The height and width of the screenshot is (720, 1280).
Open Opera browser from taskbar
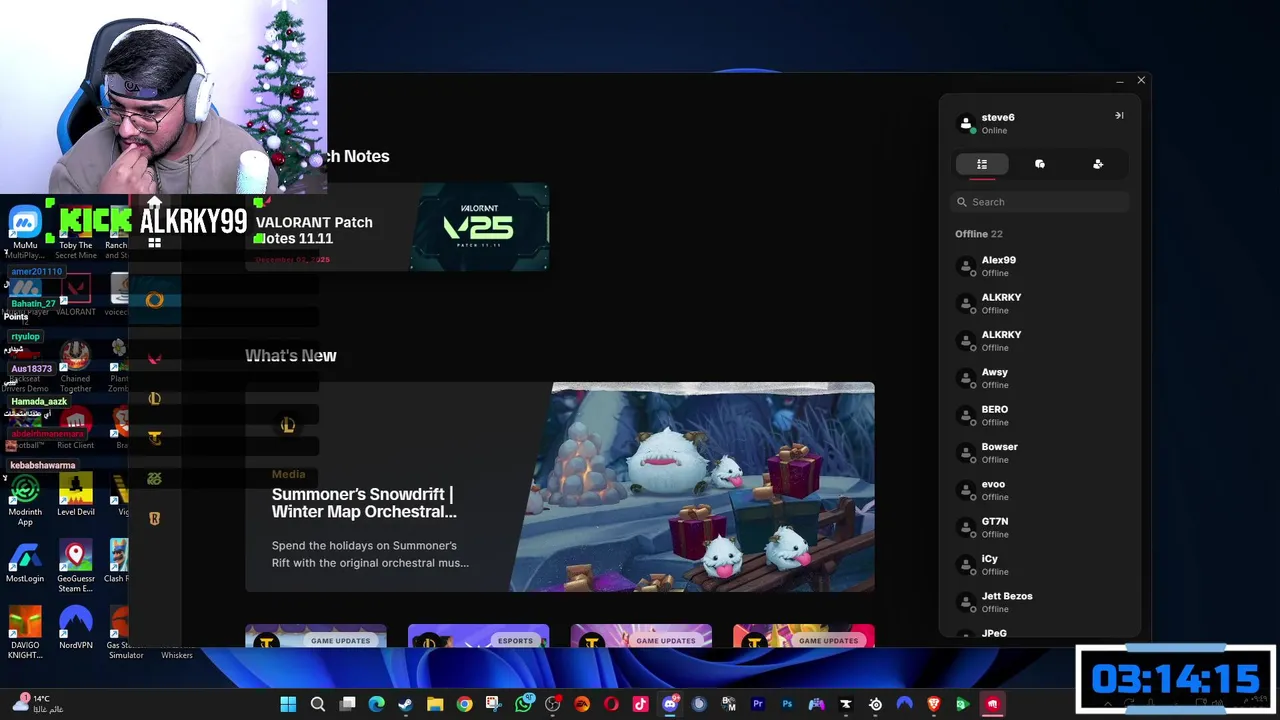(611, 704)
